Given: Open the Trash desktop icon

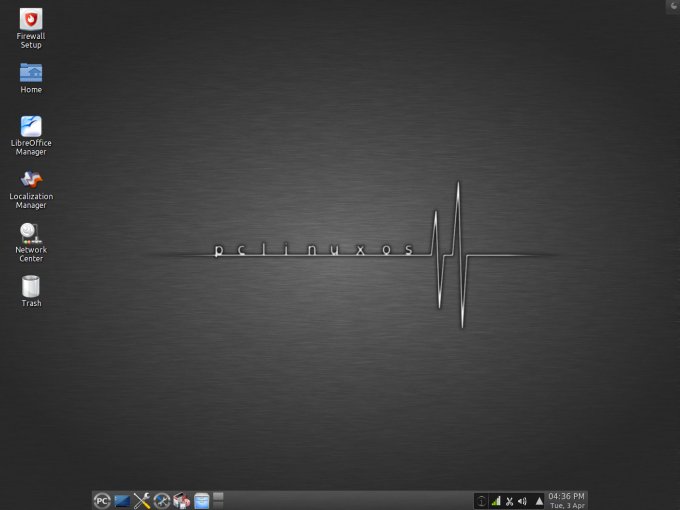Looking at the screenshot, I should 31,291.
